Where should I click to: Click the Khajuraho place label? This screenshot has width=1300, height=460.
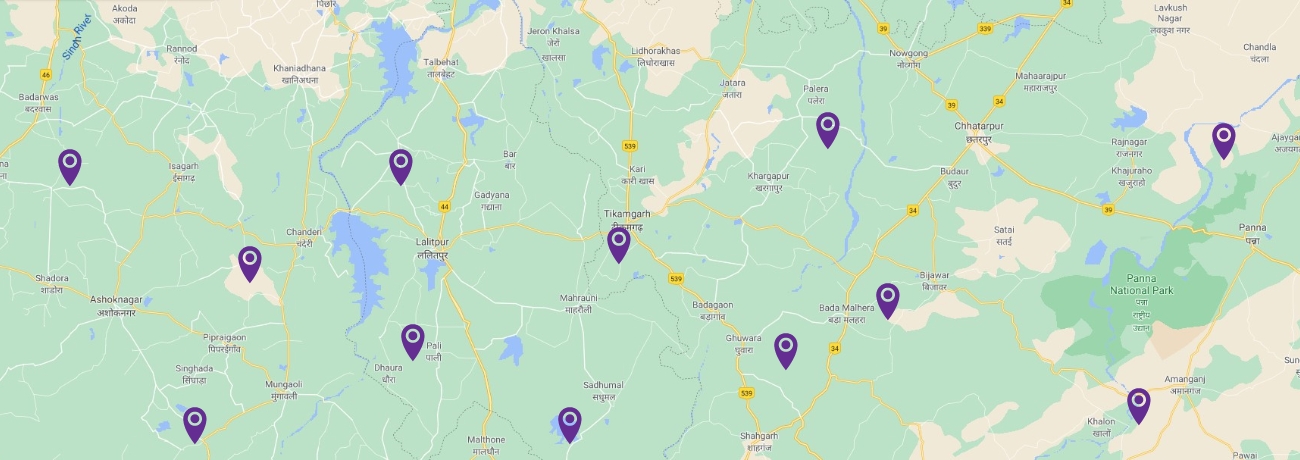1131,177
